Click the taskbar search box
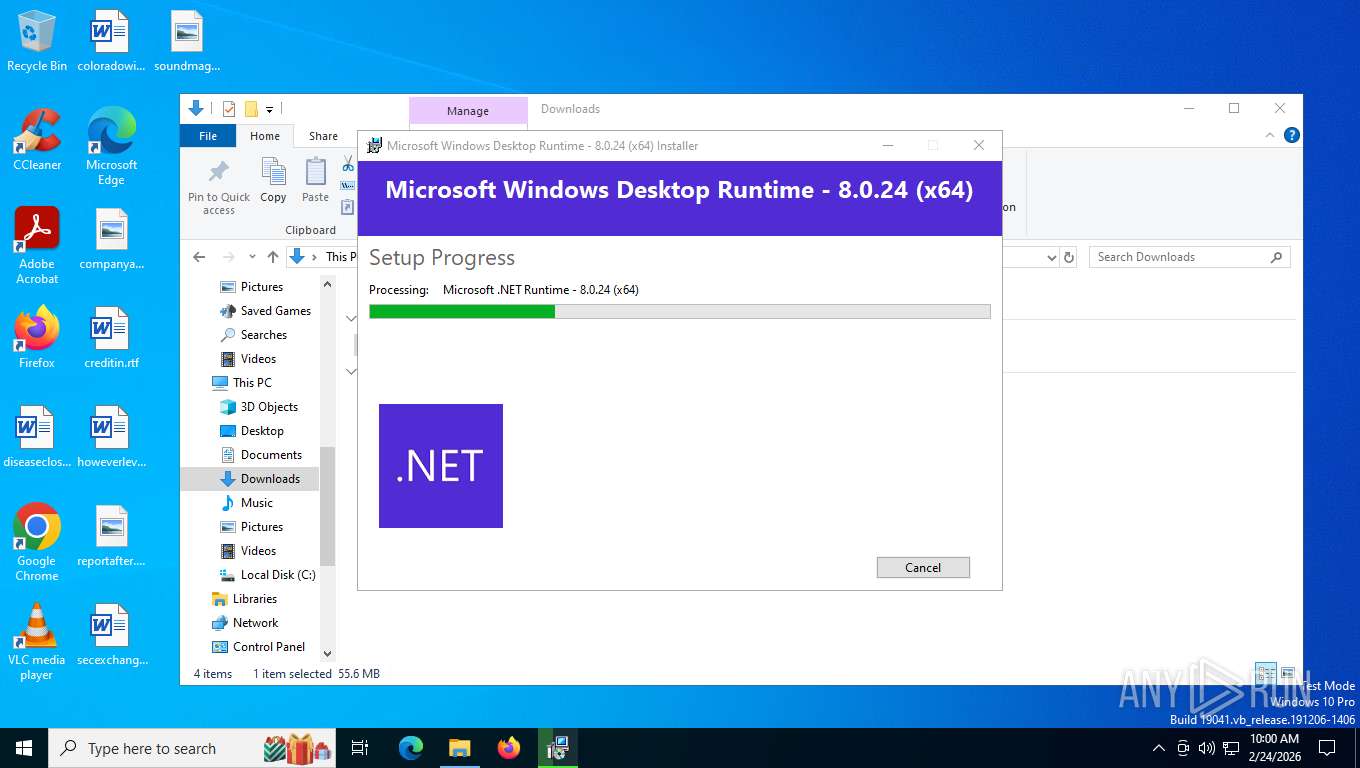 [194, 748]
